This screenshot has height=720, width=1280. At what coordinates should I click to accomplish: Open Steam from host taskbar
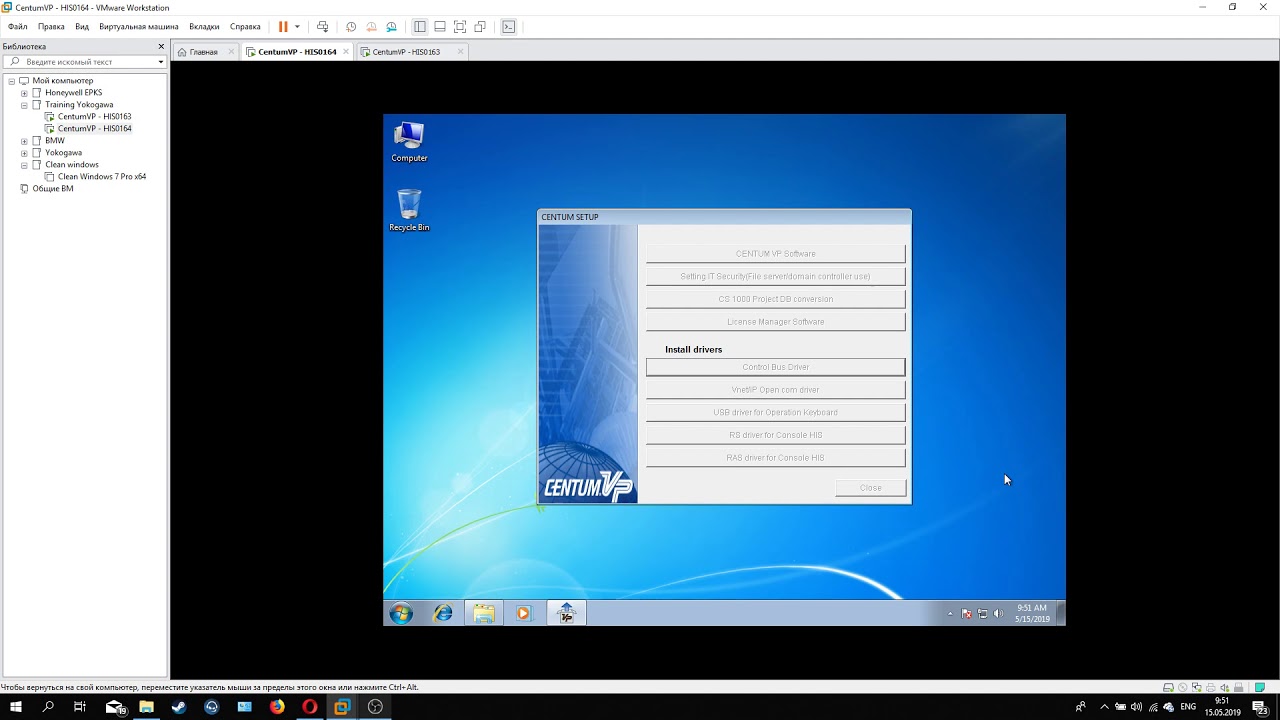click(x=179, y=707)
